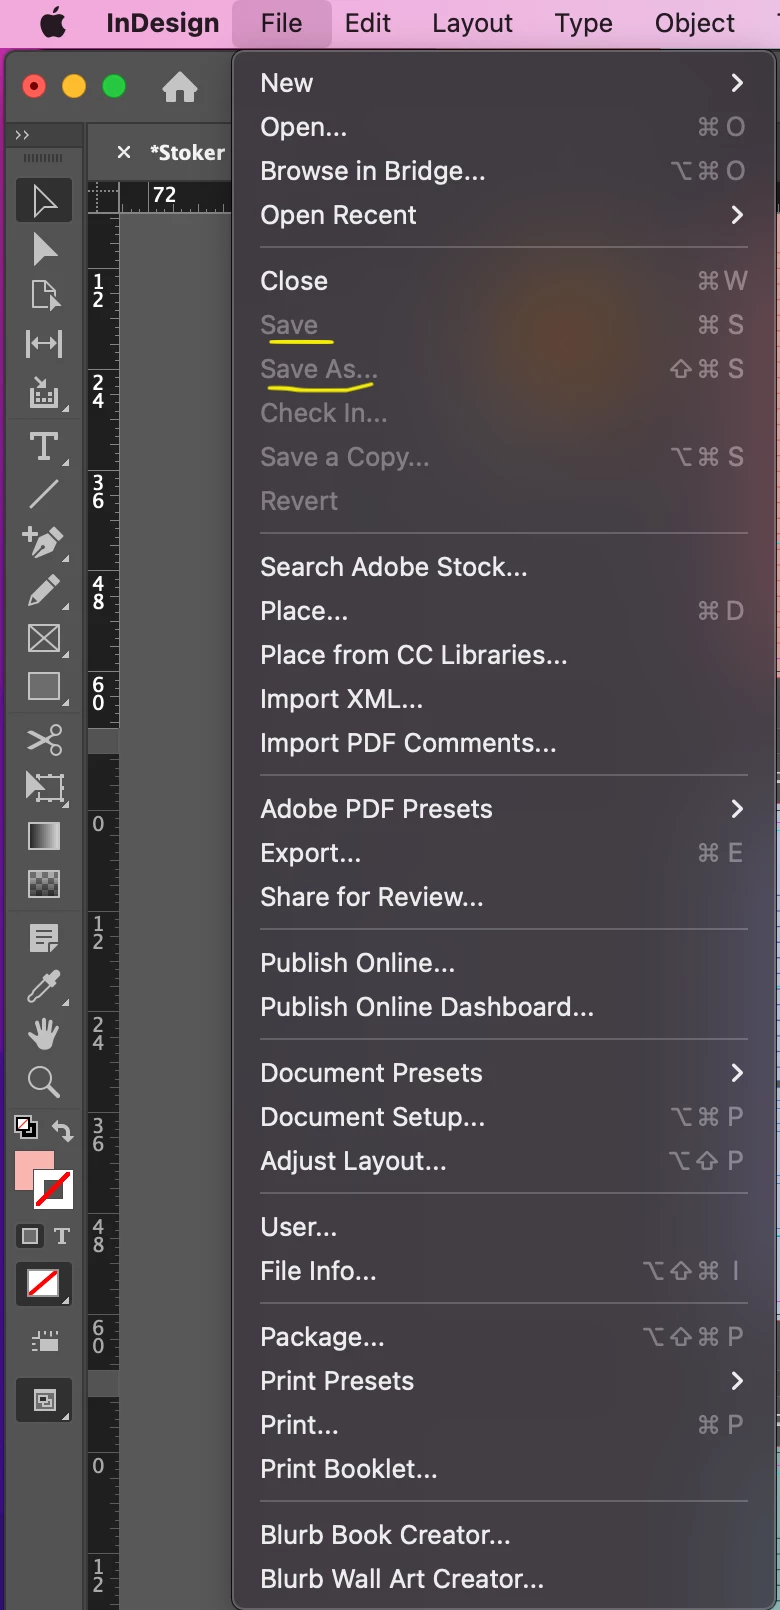Select the Gap tool
Screen dimensions: 780x1610
pos(44,344)
